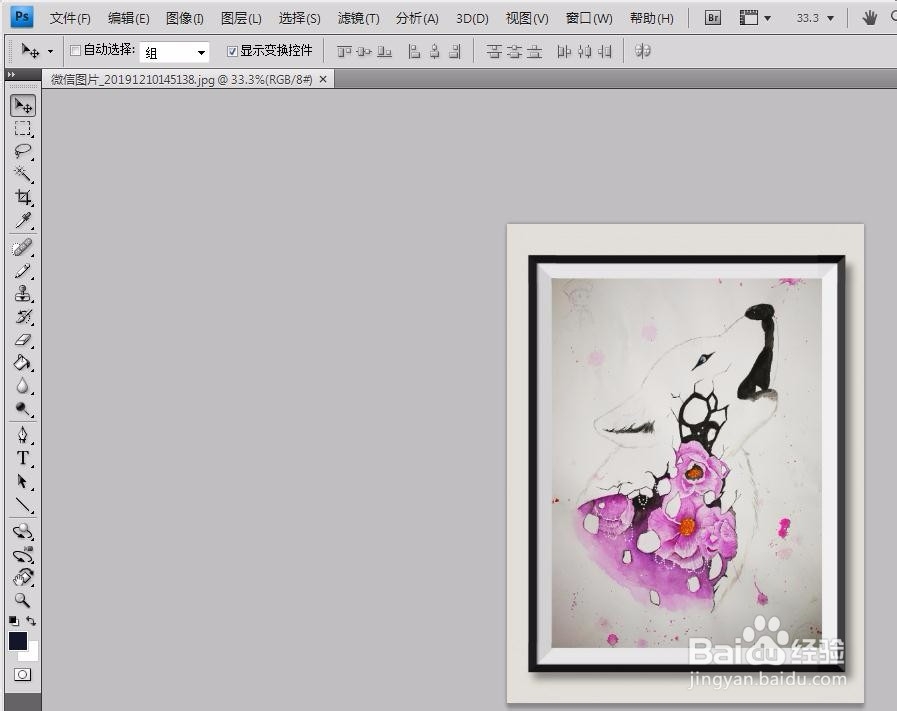Select the Zoom tool in toolbox
Screen dimensions: 897x711
click(22, 600)
